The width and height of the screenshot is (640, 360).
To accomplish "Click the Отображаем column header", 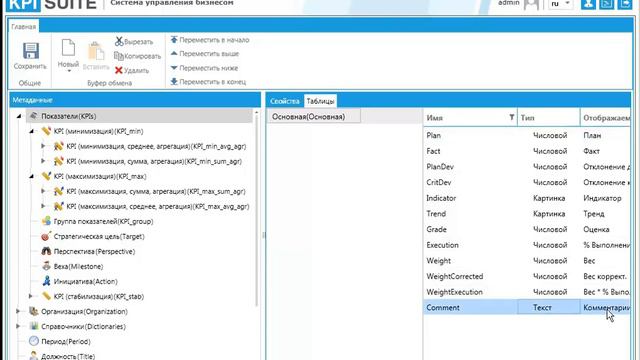I will (605, 118).
